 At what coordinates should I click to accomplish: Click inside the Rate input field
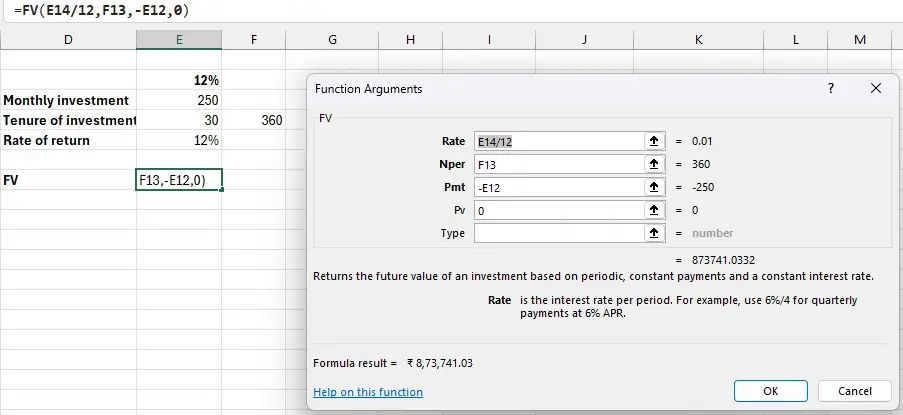click(557, 142)
